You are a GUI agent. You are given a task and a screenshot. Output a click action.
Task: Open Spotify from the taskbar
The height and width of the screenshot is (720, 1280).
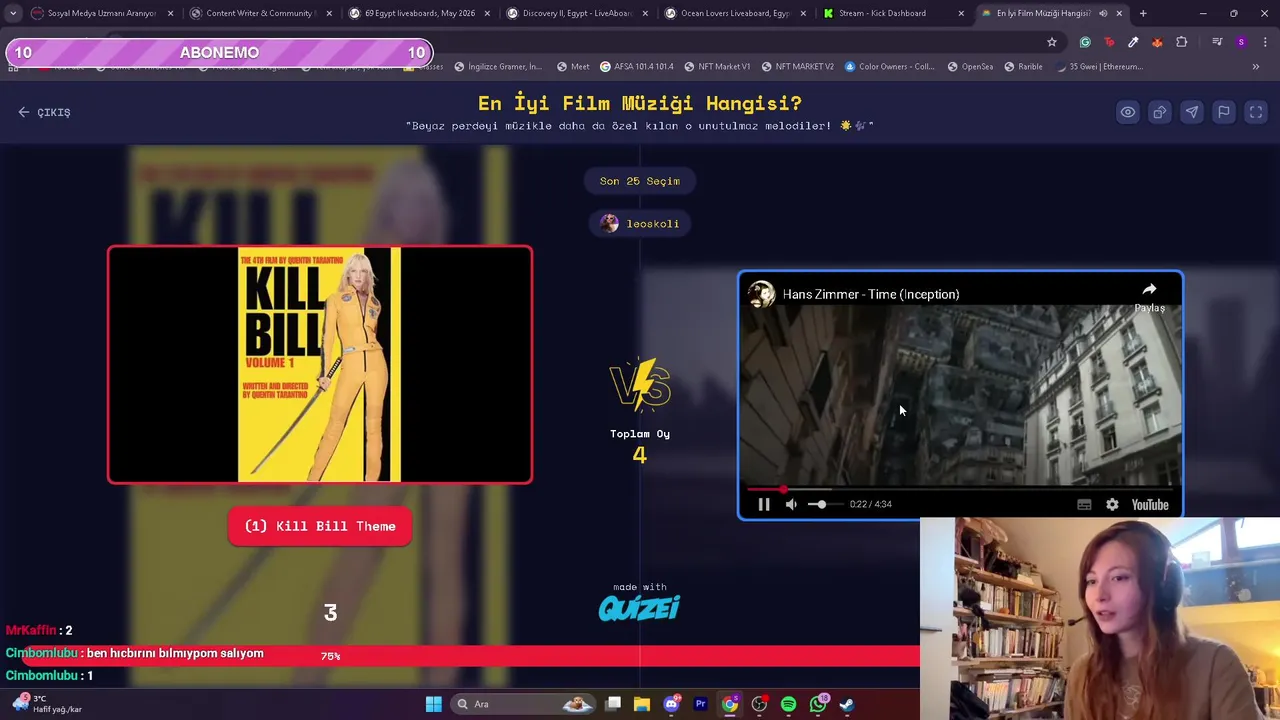[788, 704]
